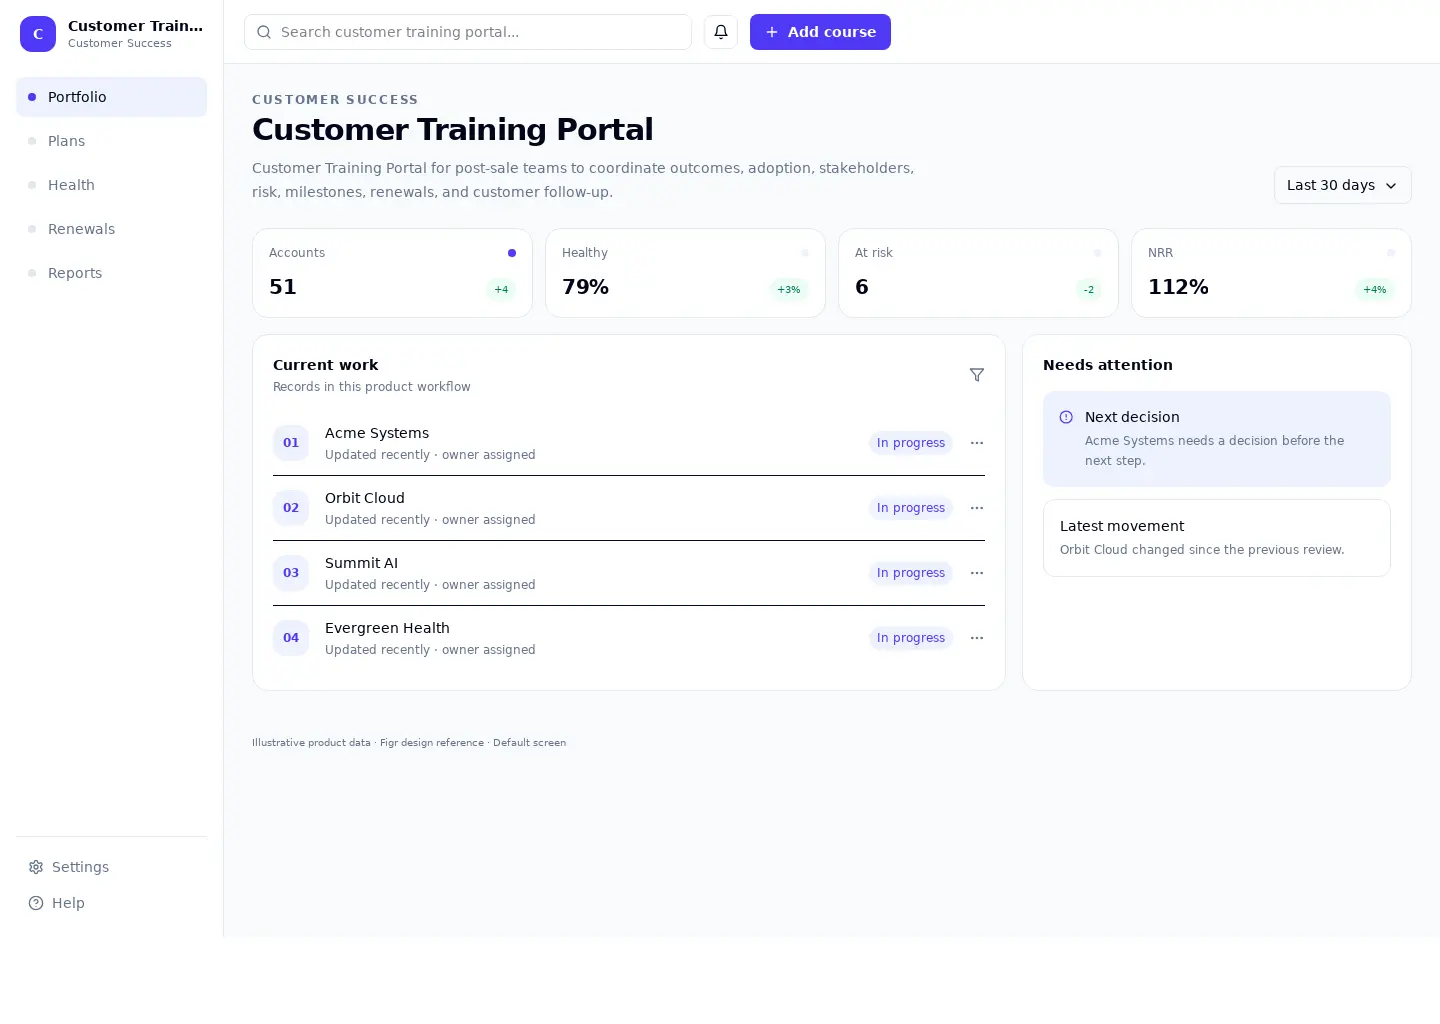Focus the search customer training portal field
Viewport: 1440px width, 1024px height.
[468, 32]
